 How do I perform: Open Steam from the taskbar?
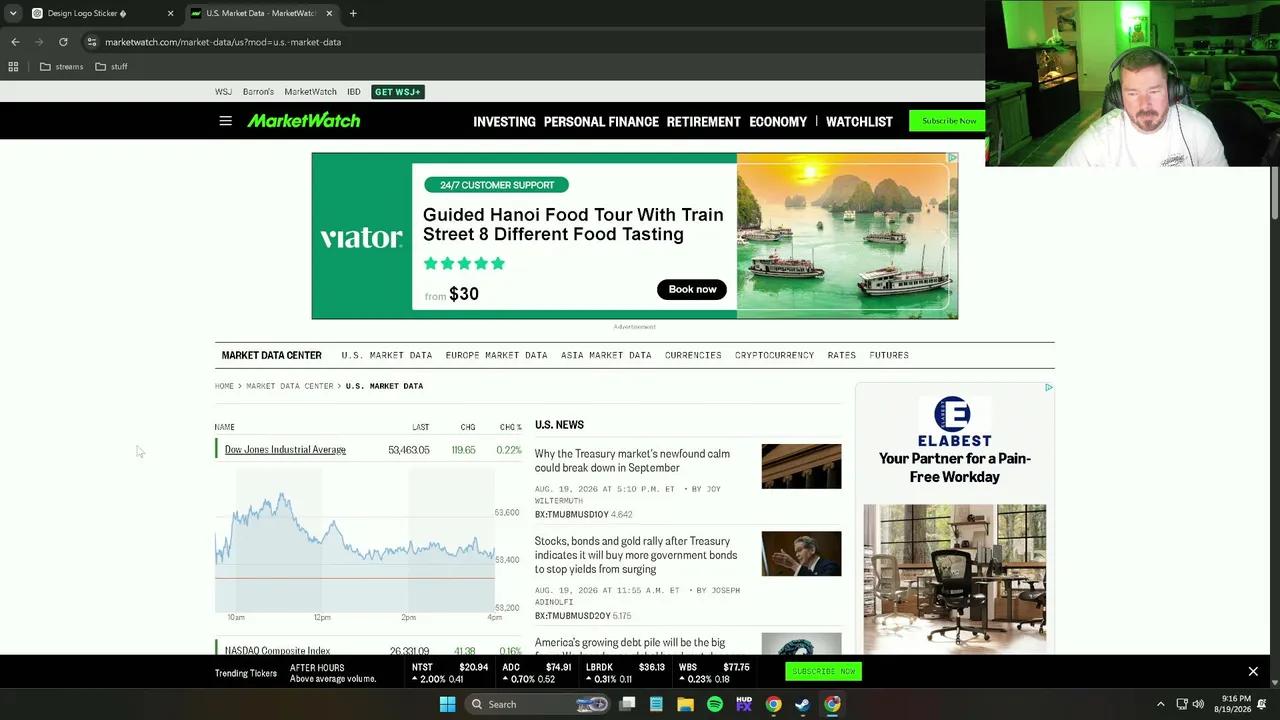point(803,704)
